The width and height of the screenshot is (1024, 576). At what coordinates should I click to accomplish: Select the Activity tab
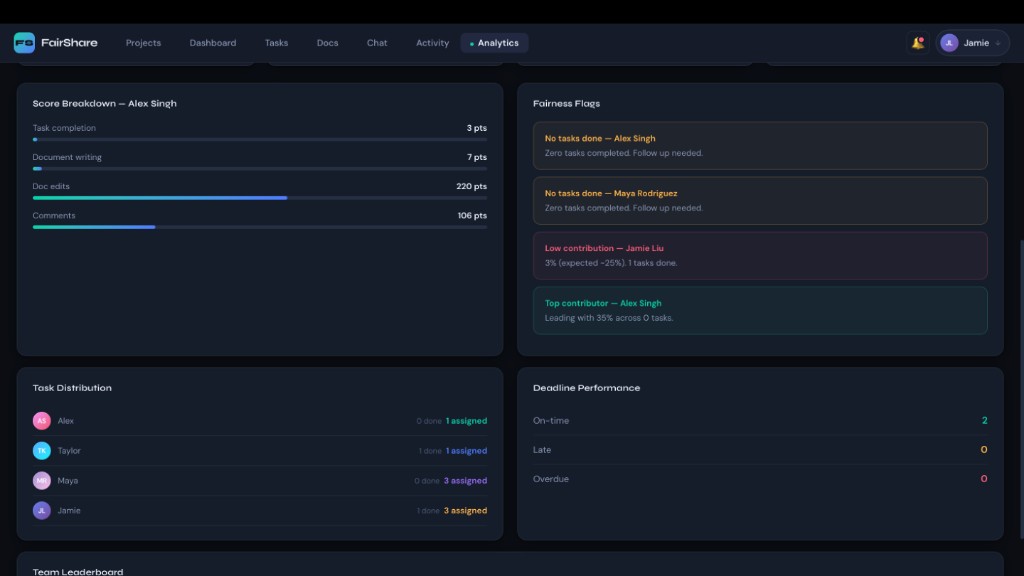pyautogui.click(x=431, y=43)
